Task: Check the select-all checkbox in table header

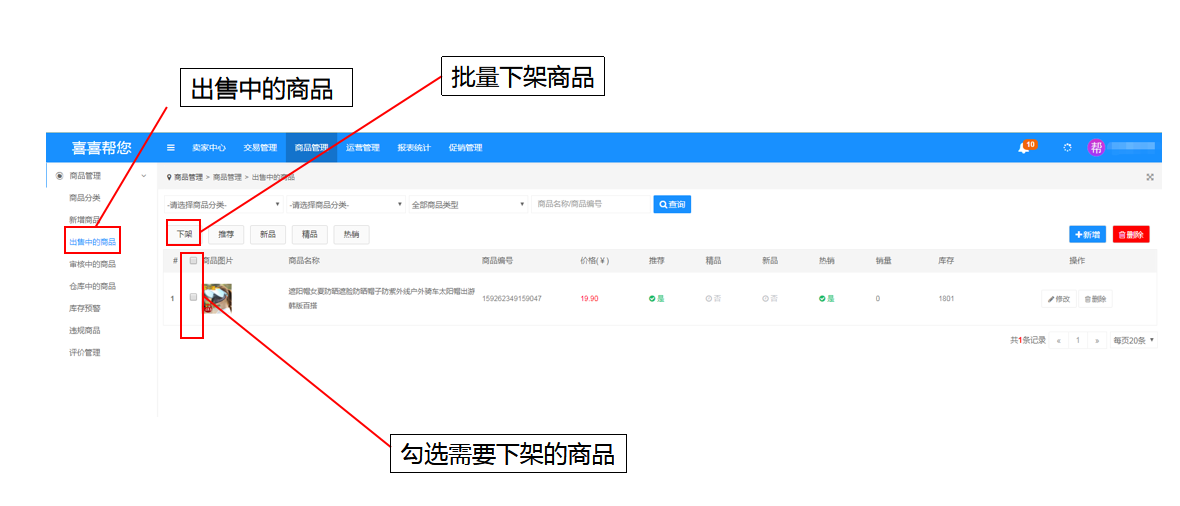Action: pyautogui.click(x=193, y=261)
